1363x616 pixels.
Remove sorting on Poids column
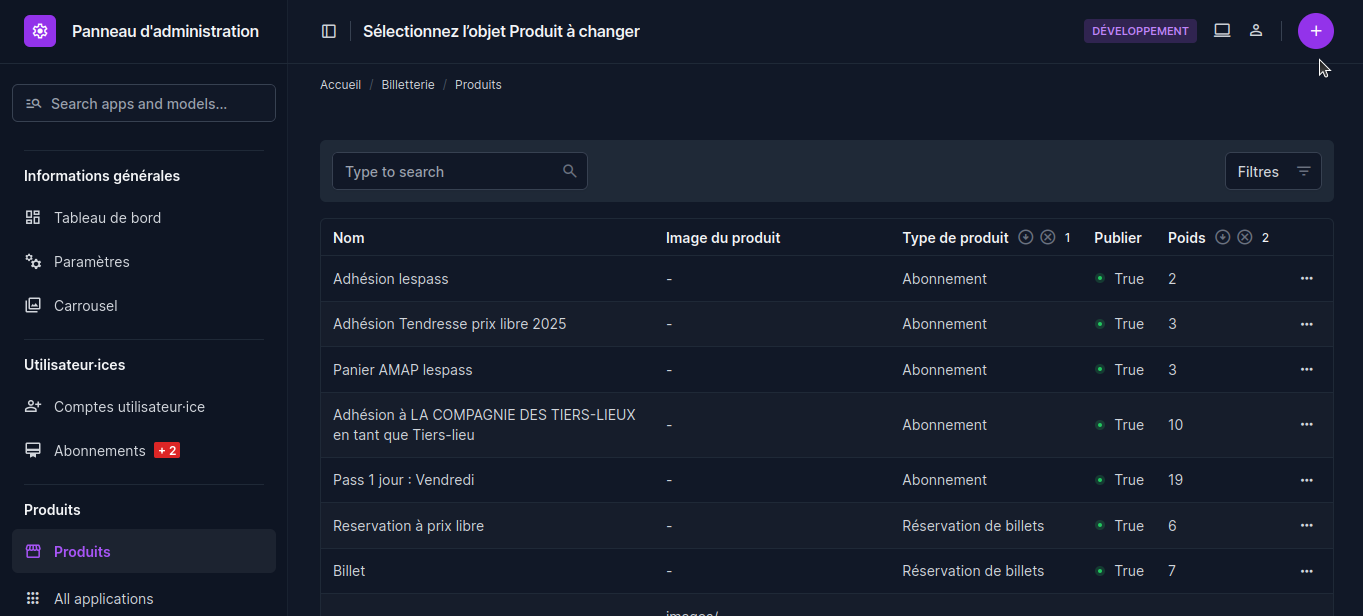pos(1245,238)
